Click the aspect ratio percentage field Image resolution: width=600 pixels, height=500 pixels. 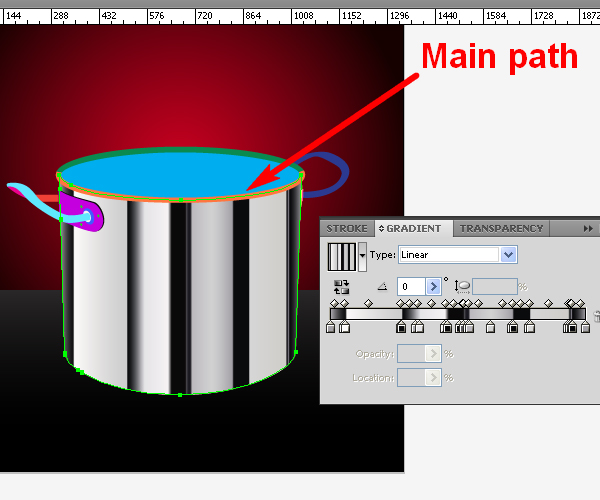coord(495,287)
